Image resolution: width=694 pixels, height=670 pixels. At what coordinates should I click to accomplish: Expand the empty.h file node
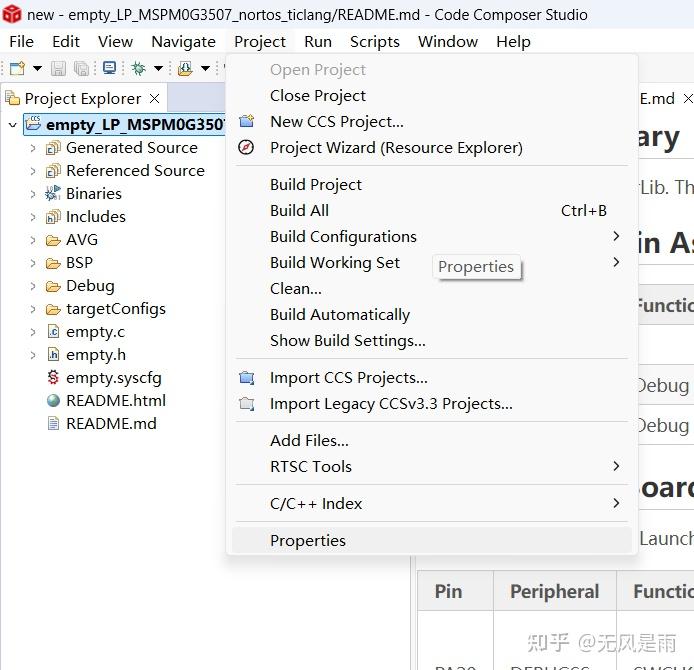[33, 355]
